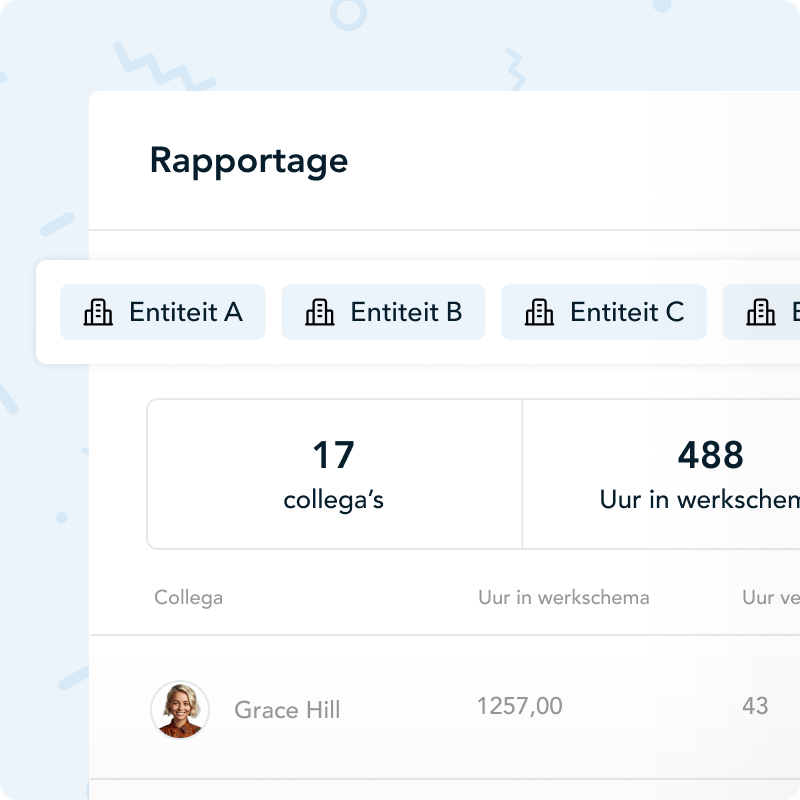This screenshot has height=800, width=800.
Task: Sort by the Uur in werkschema column header
Action: 564,597
